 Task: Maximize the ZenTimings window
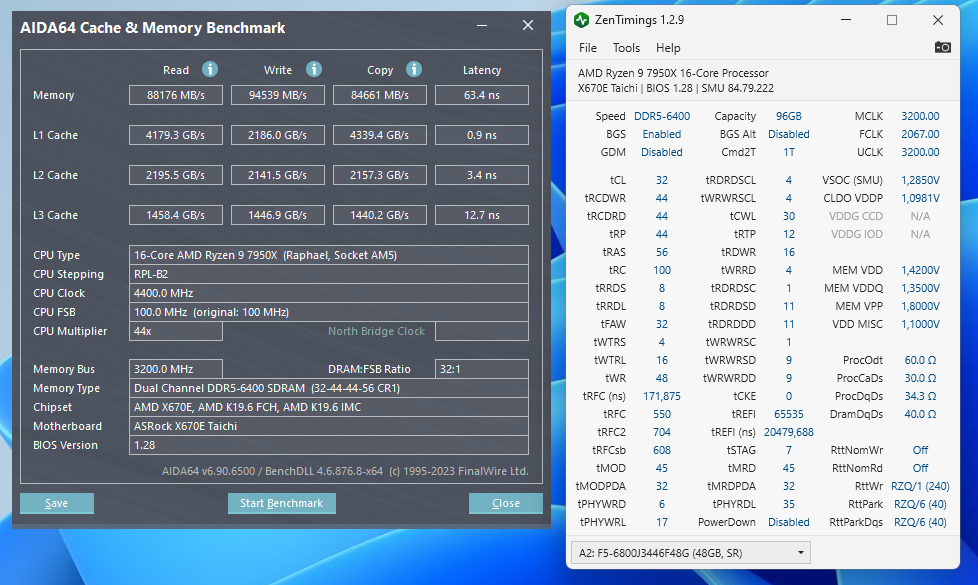pos(892,20)
